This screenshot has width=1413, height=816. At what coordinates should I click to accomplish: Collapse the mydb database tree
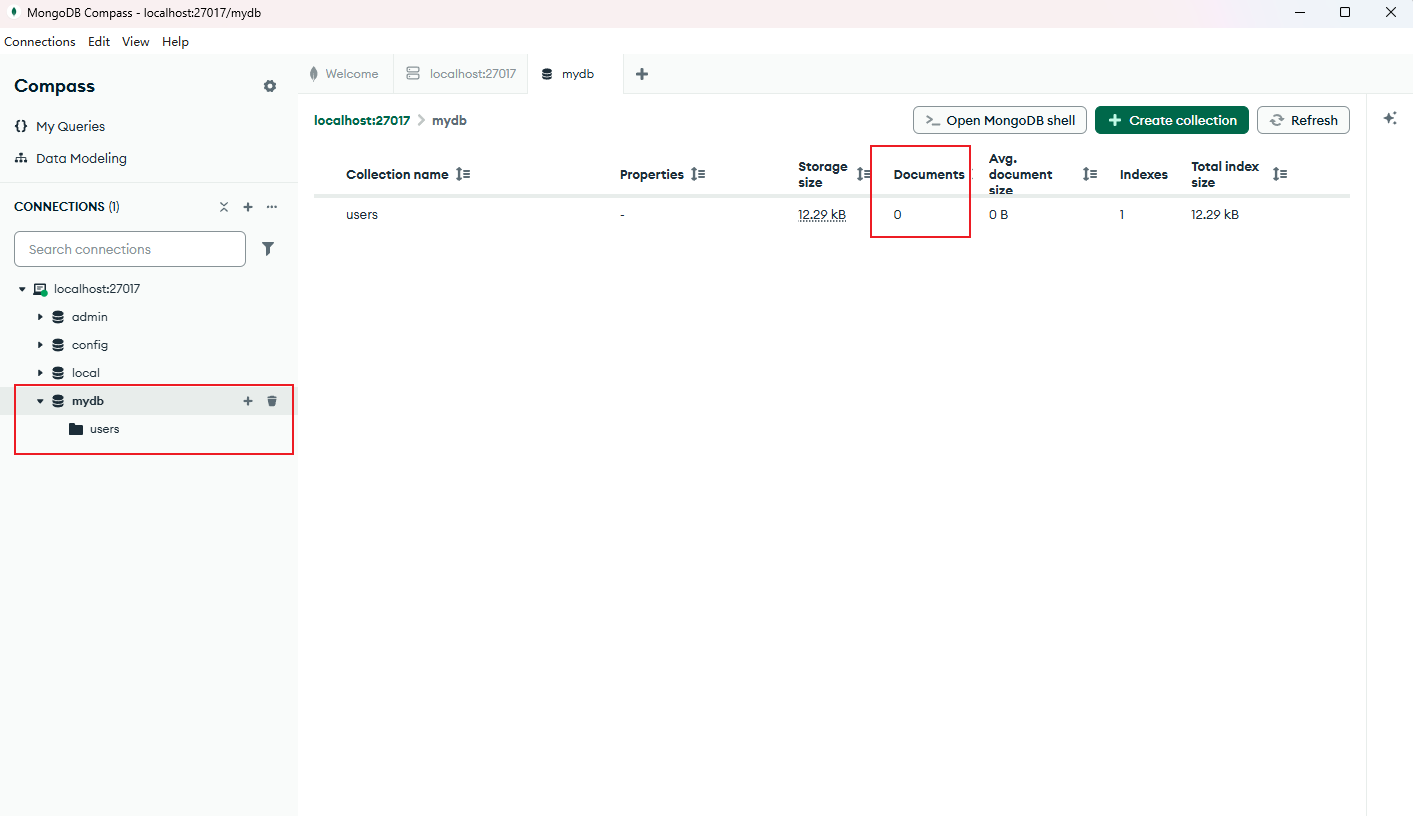40,400
